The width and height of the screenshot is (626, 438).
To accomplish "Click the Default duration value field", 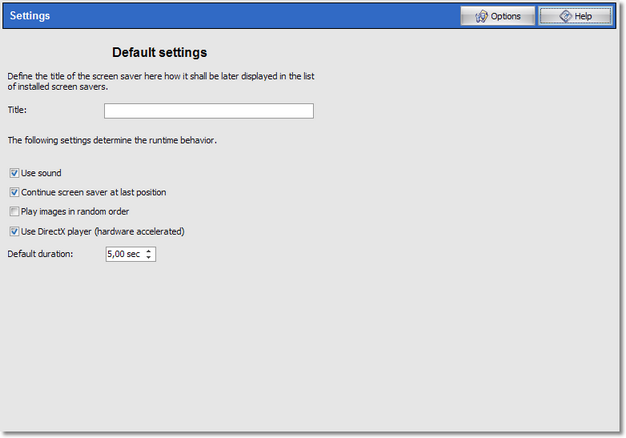I will click(125, 254).
